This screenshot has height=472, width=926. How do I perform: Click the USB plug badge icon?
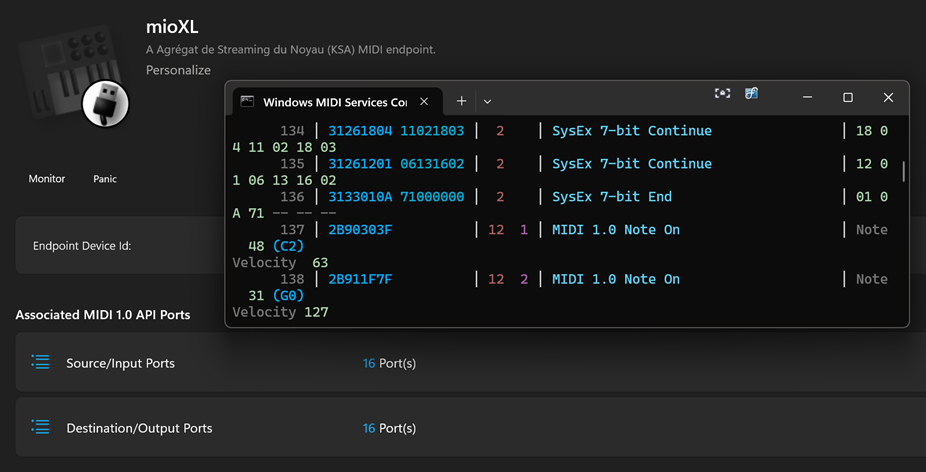click(105, 103)
